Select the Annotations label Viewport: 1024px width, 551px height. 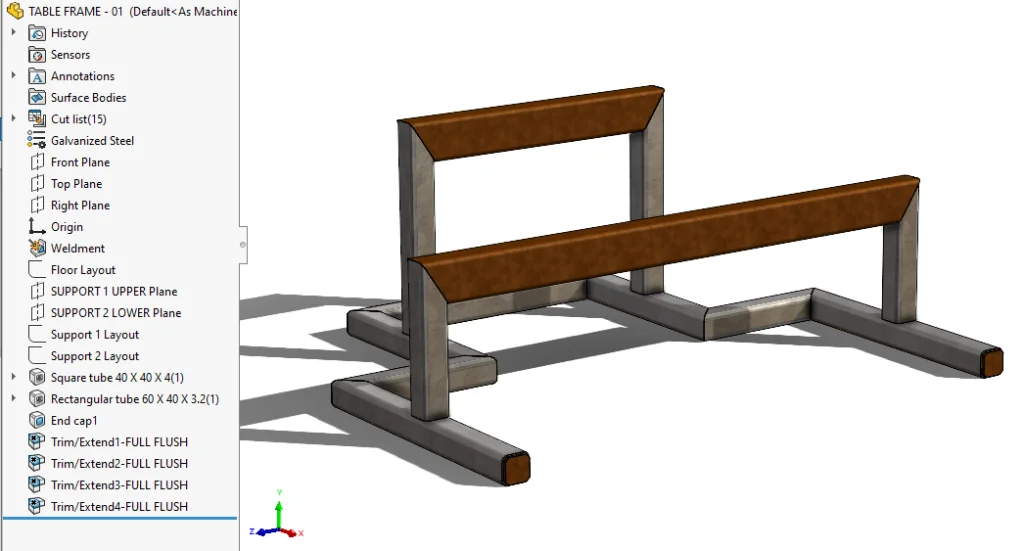[83, 76]
